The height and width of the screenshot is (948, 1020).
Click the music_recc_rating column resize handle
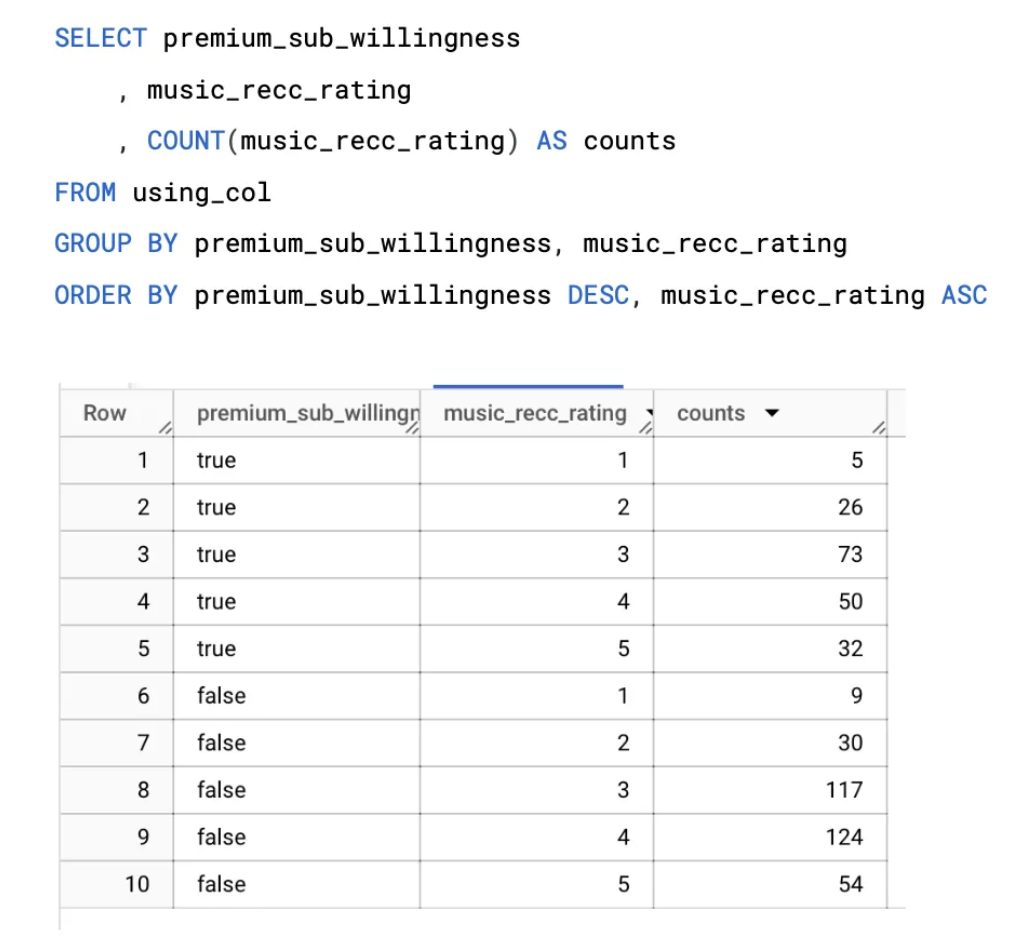645,429
